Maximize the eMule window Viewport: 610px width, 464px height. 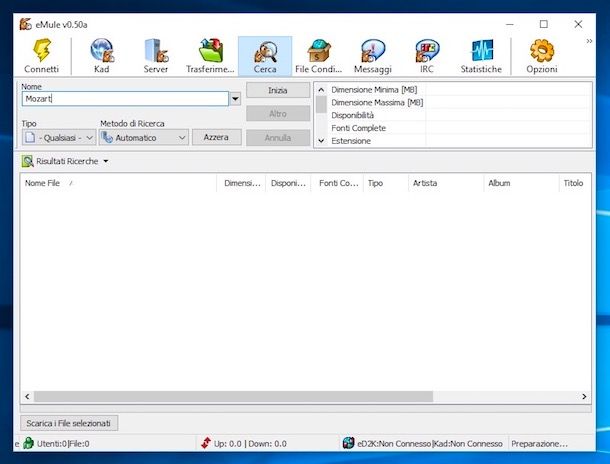tap(544, 24)
